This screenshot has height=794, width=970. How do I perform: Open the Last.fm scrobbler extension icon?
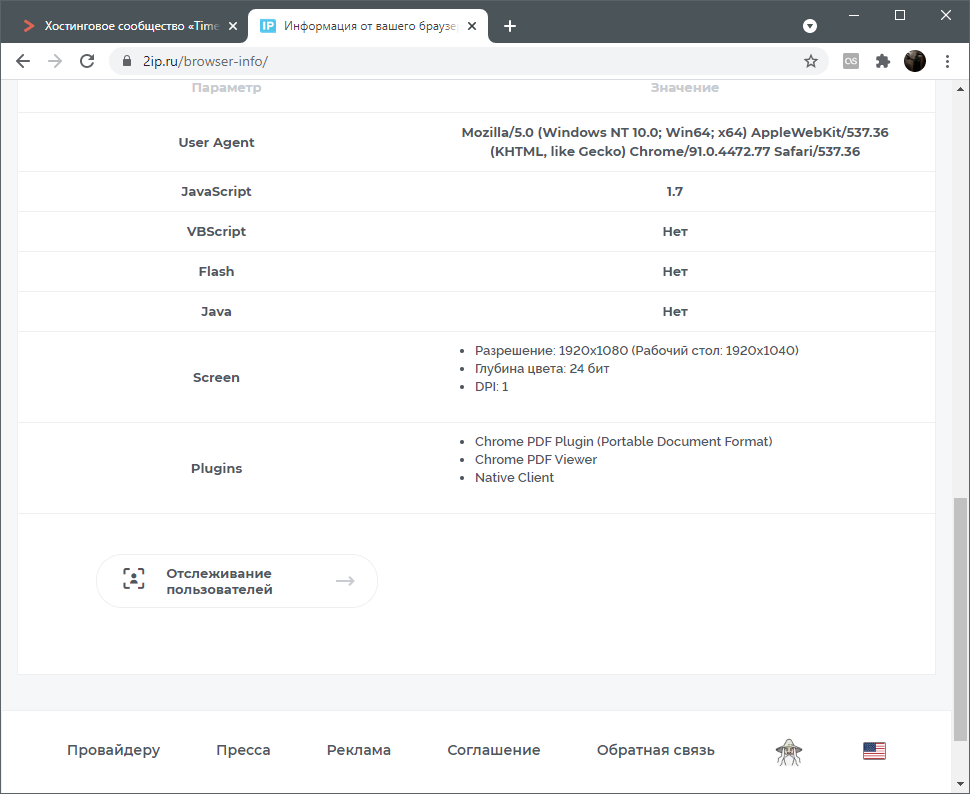click(851, 61)
